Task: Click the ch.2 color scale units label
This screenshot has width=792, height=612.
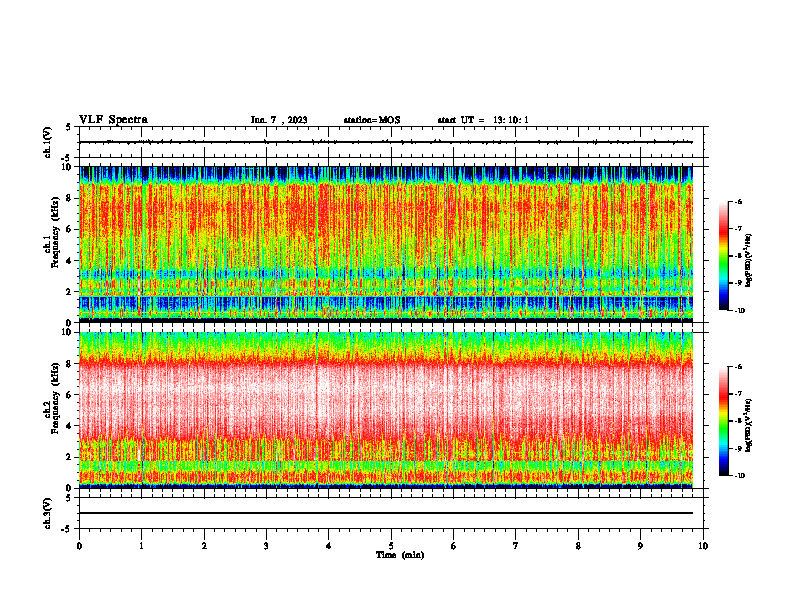Action: click(x=749, y=425)
